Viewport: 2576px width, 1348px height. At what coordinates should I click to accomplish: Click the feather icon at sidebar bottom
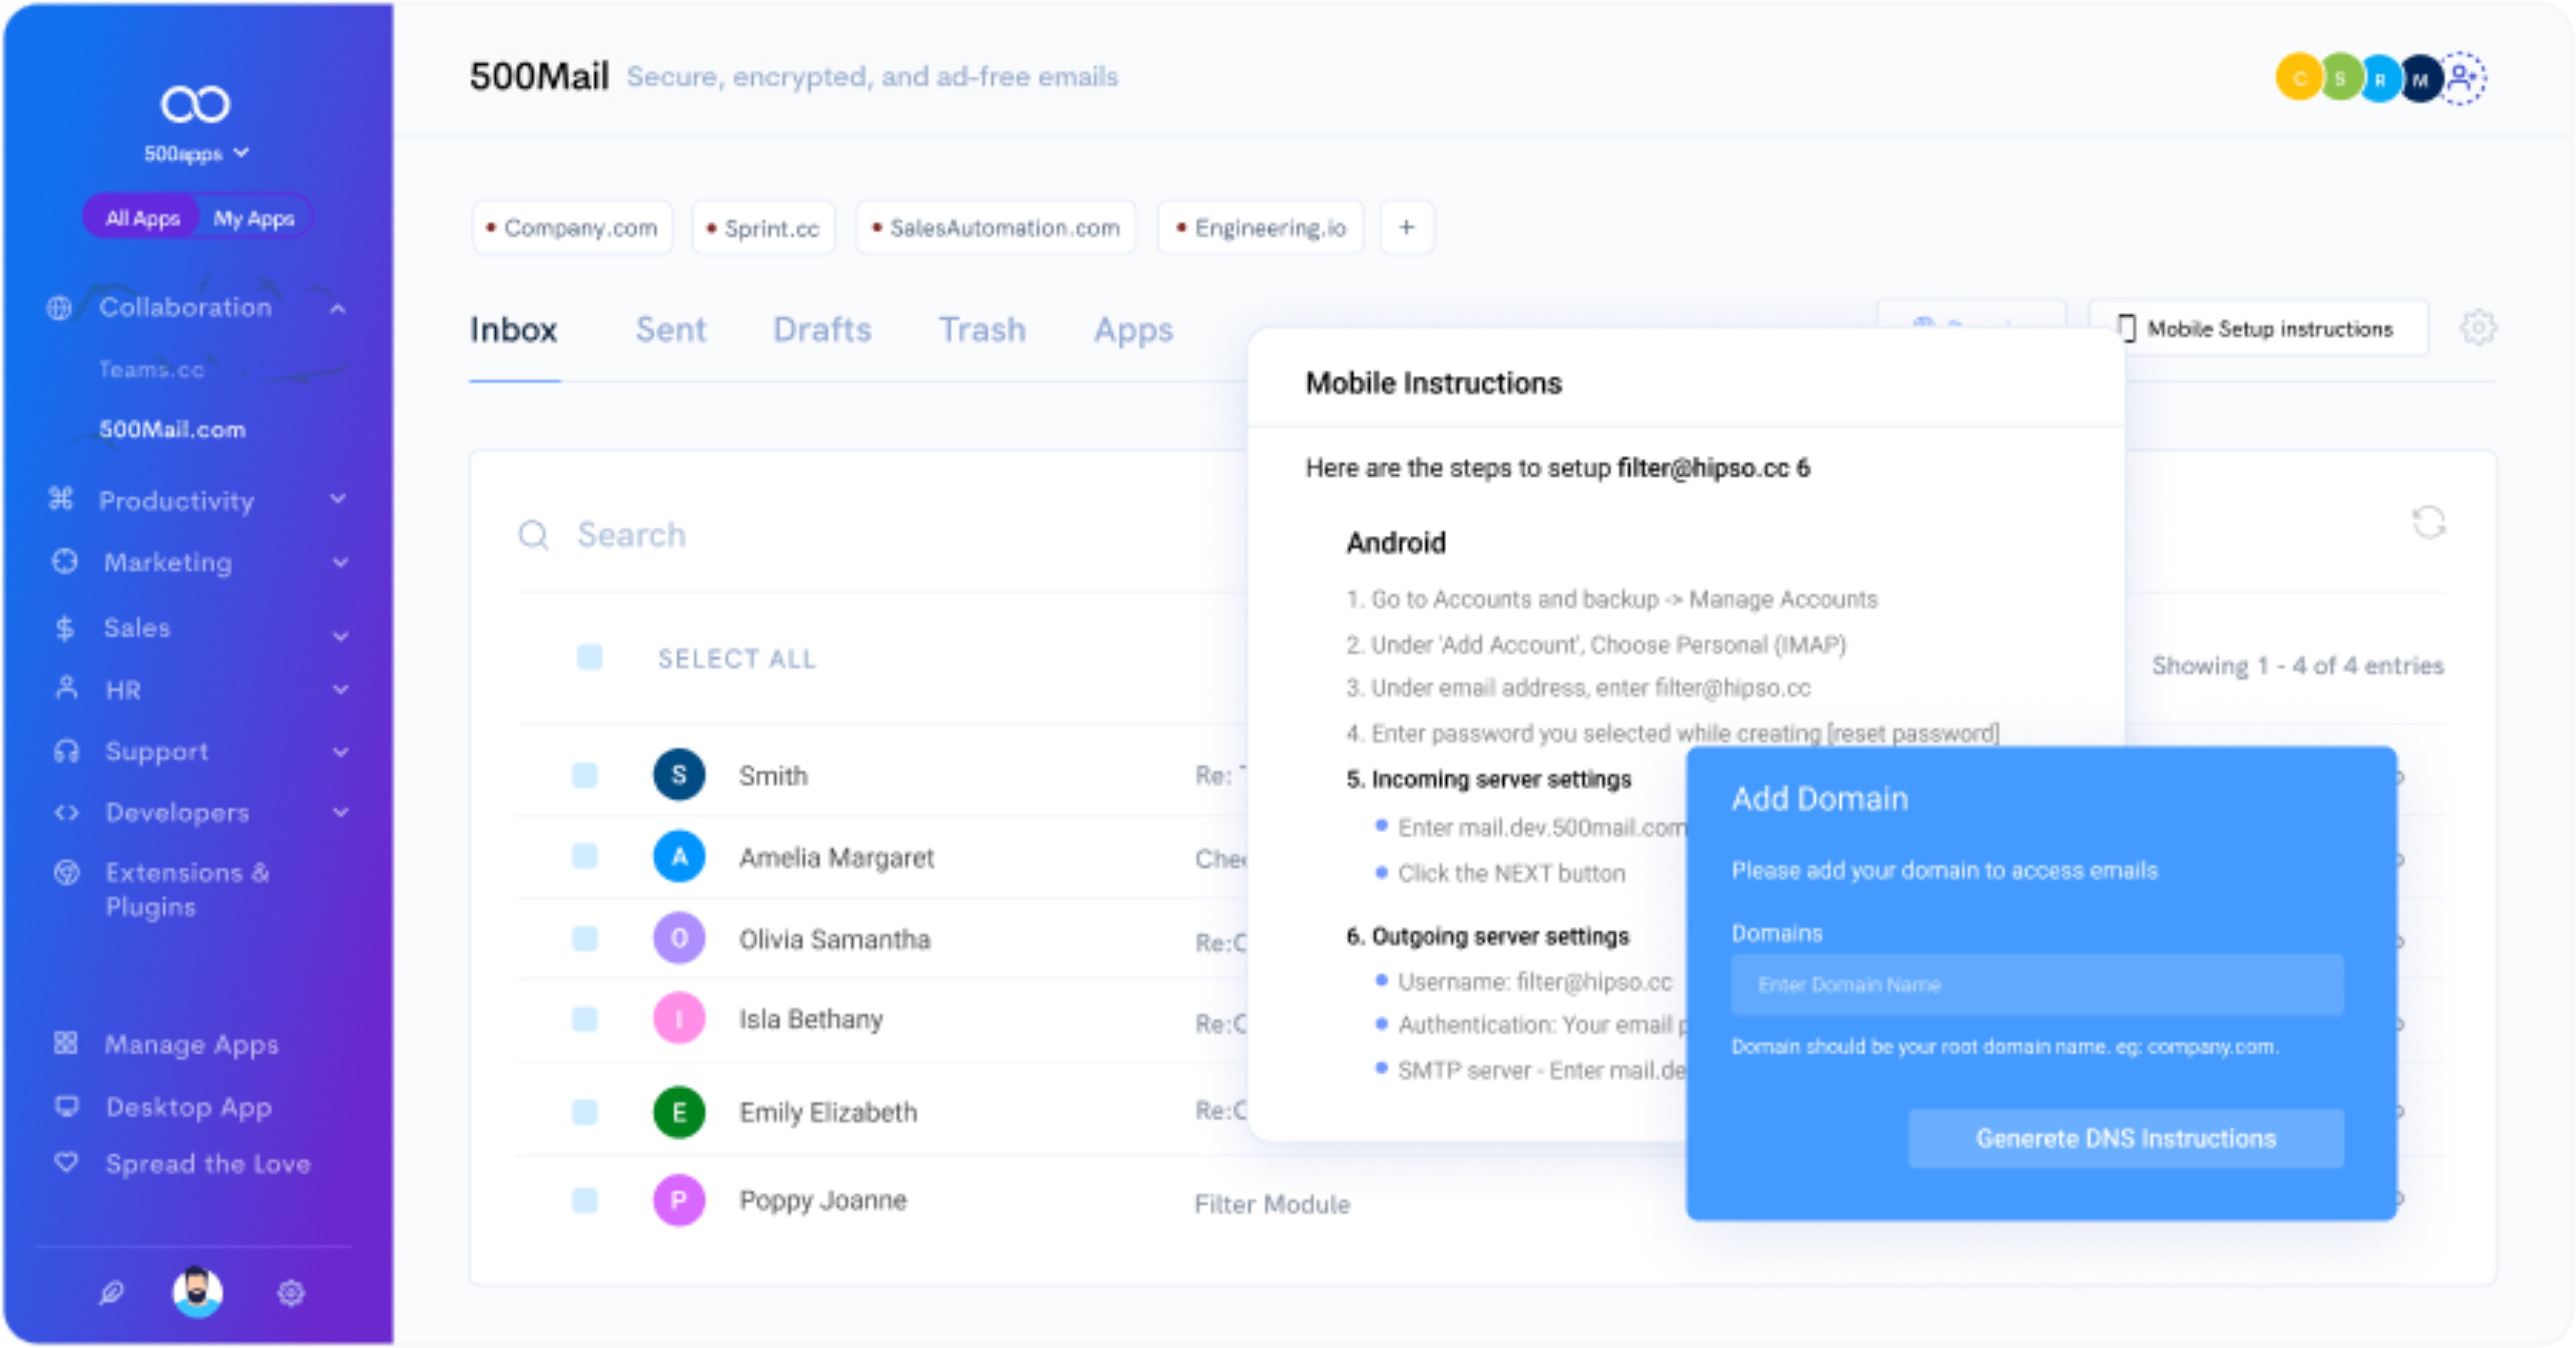pyautogui.click(x=111, y=1293)
